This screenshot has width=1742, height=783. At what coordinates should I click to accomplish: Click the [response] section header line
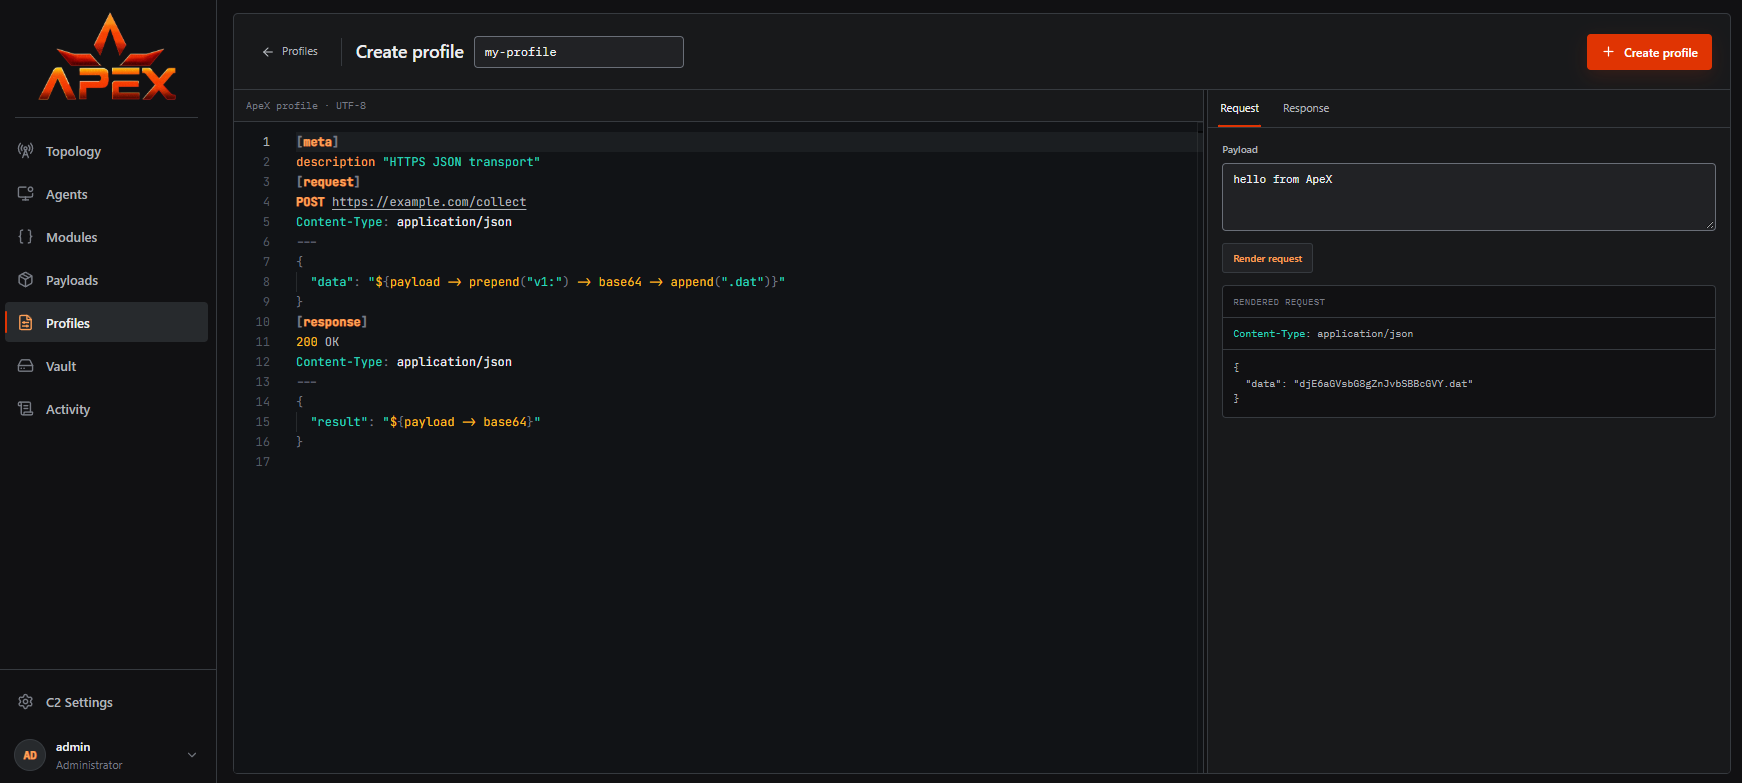tap(332, 322)
